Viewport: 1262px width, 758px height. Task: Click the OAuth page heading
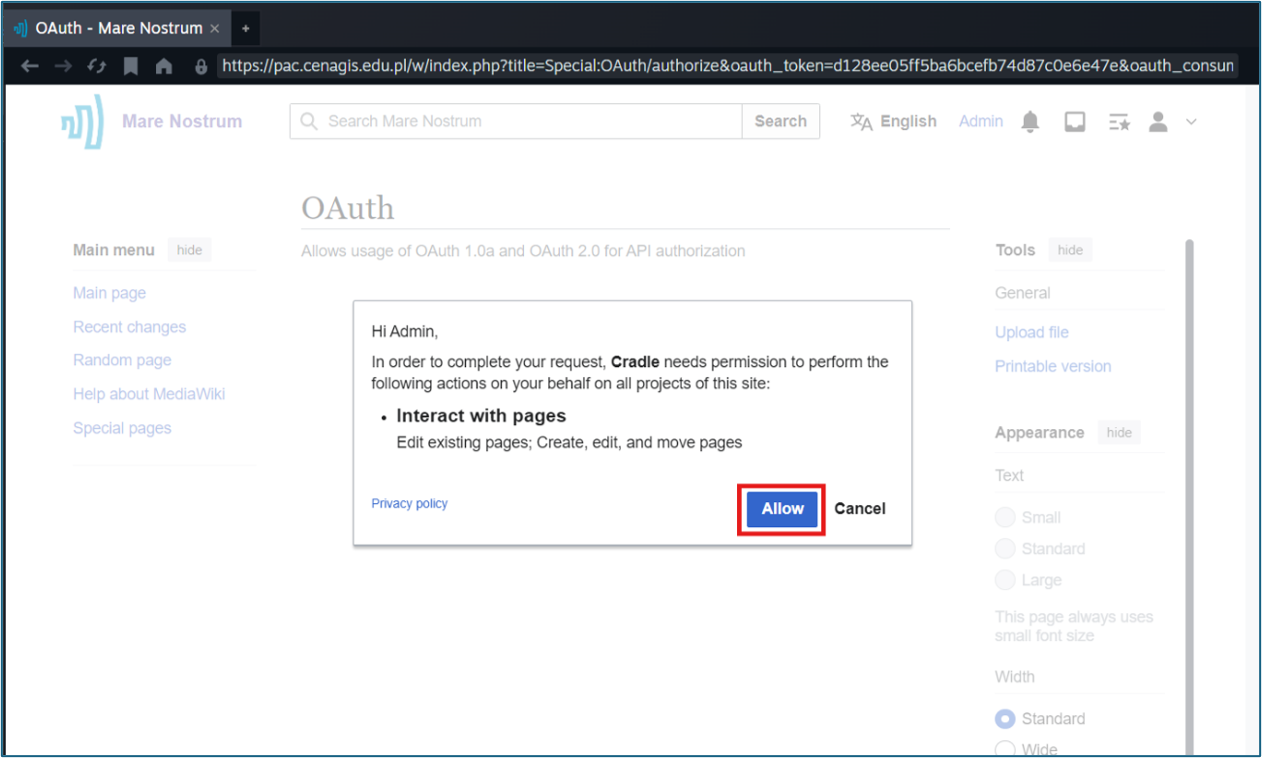point(348,208)
